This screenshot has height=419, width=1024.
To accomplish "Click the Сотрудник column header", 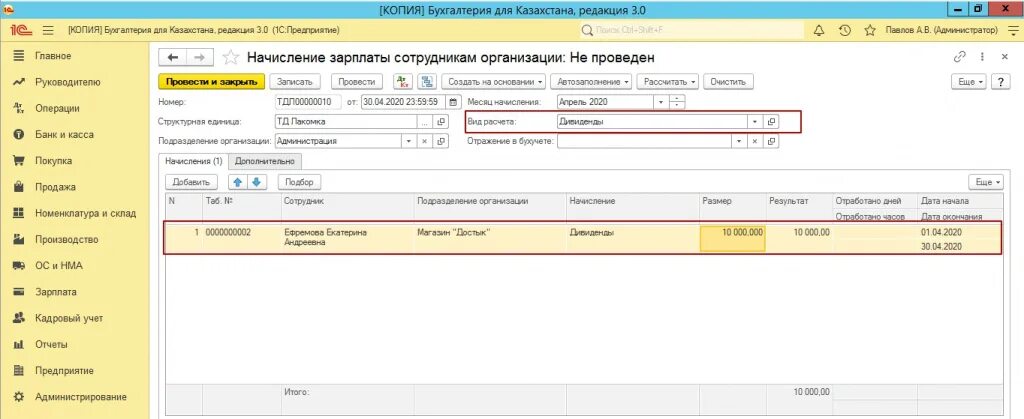I will click(x=347, y=201).
